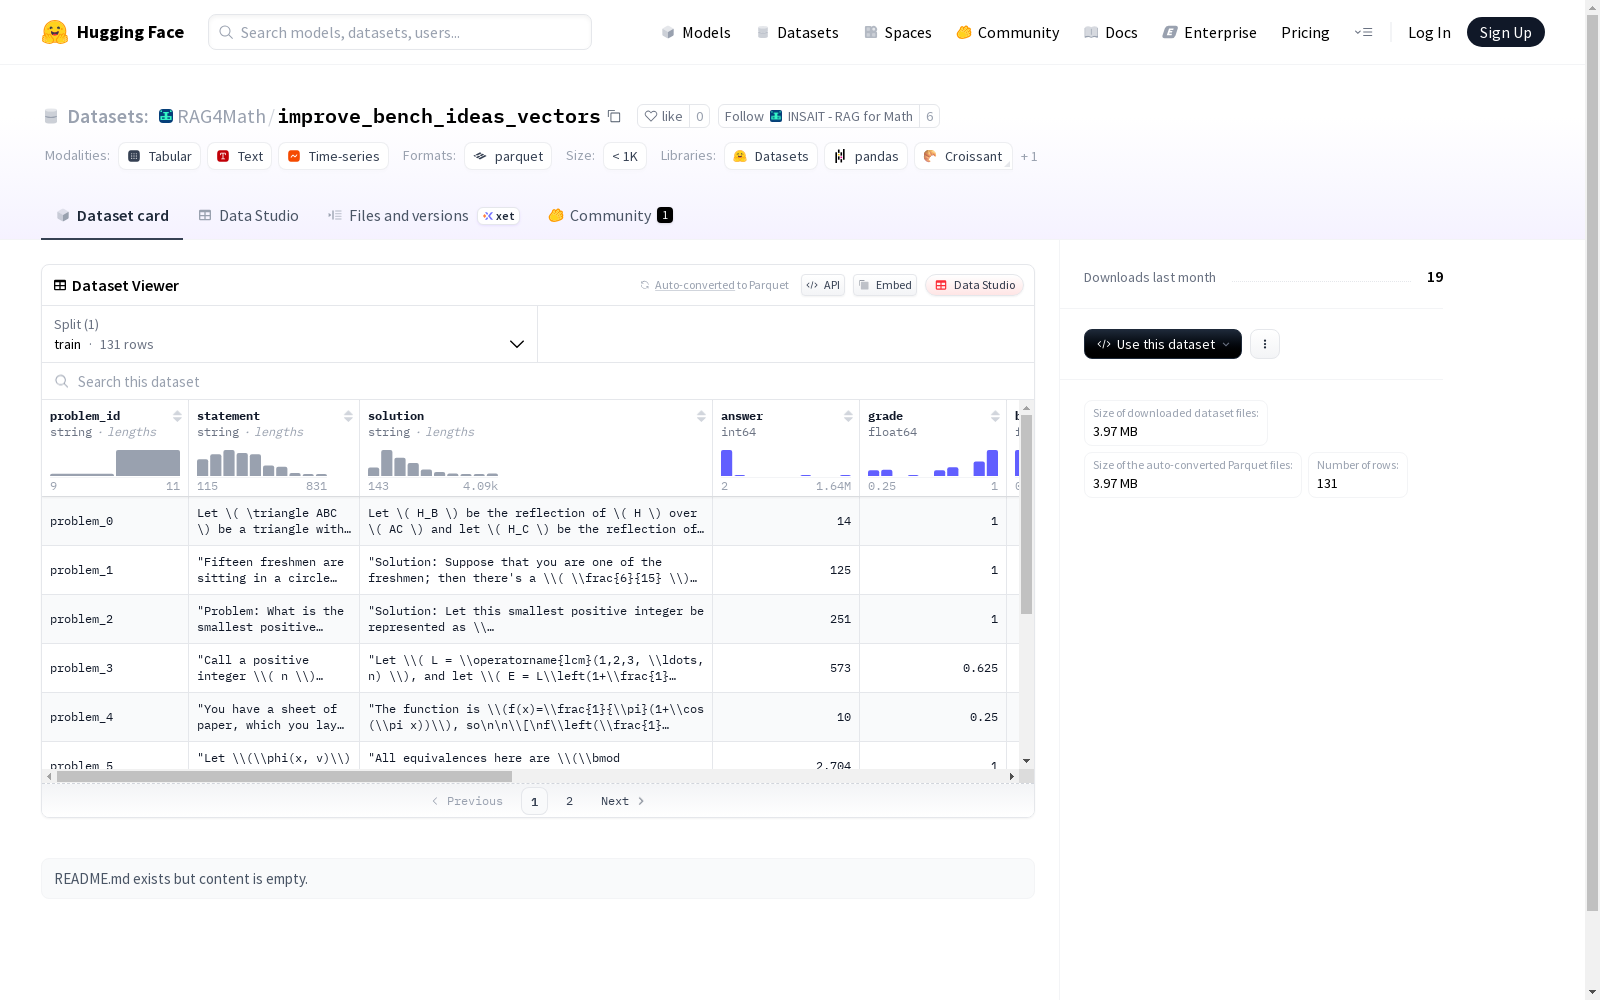The height and width of the screenshot is (1000, 1600).
Task: Click the Search this dataset field
Action: (x=538, y=381)
